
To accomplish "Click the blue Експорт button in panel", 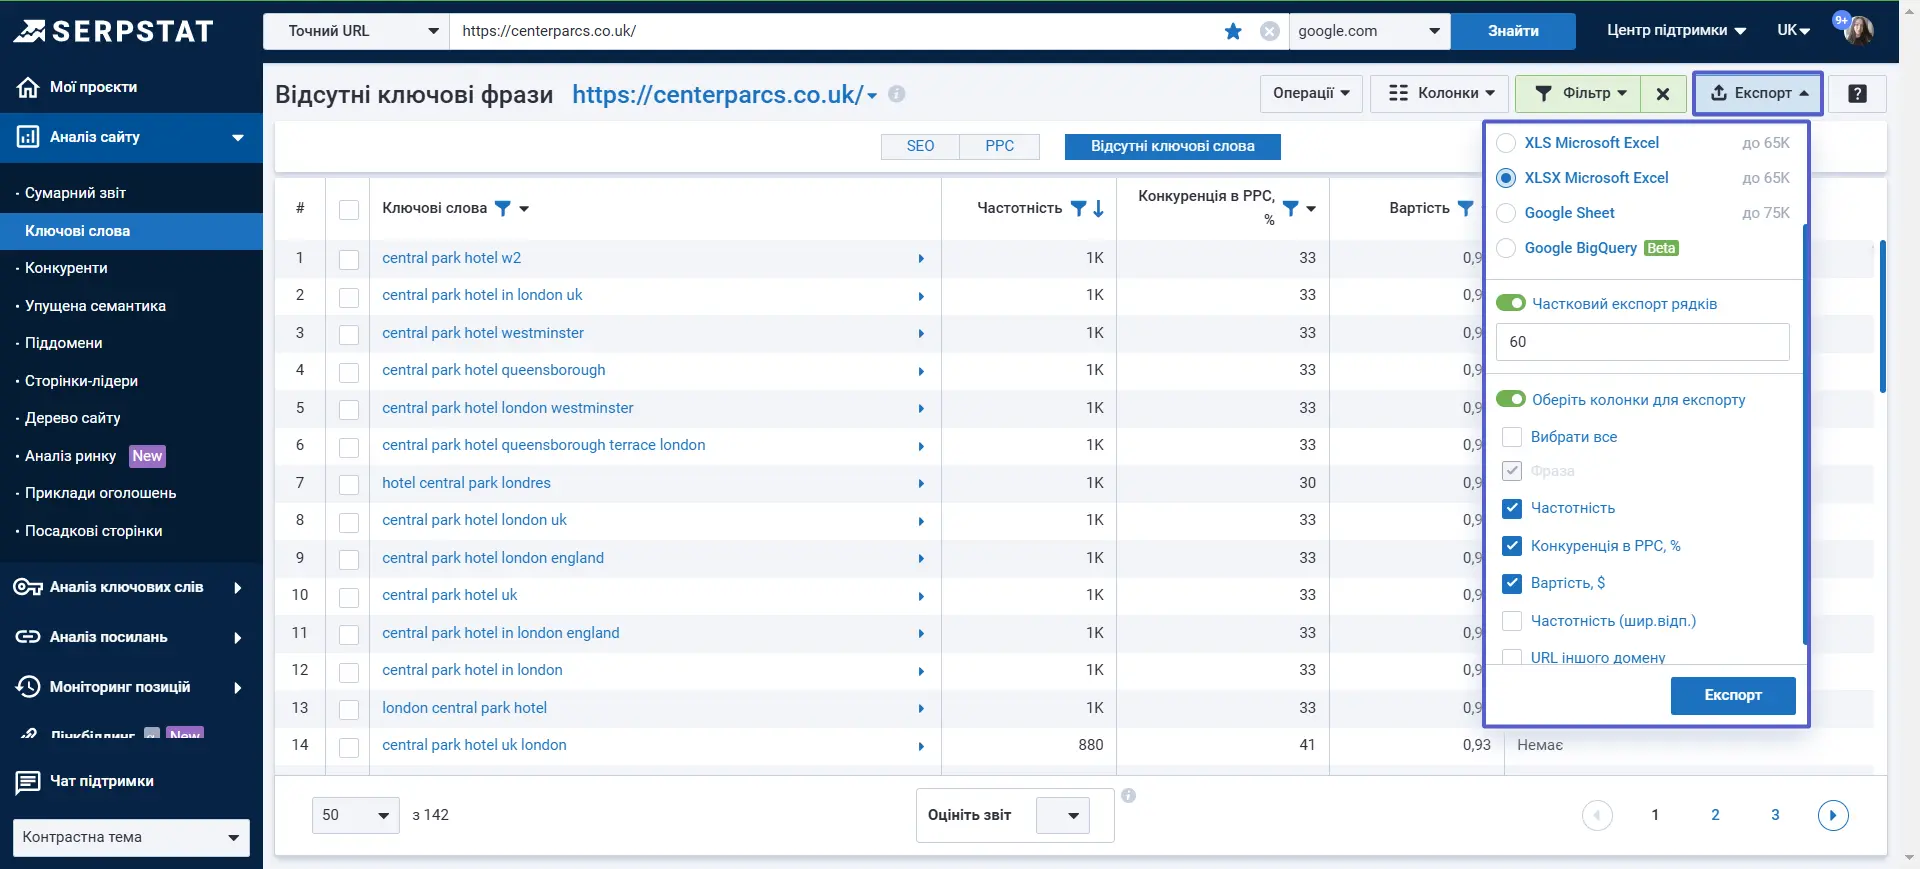I will [x=1733, y=695].
